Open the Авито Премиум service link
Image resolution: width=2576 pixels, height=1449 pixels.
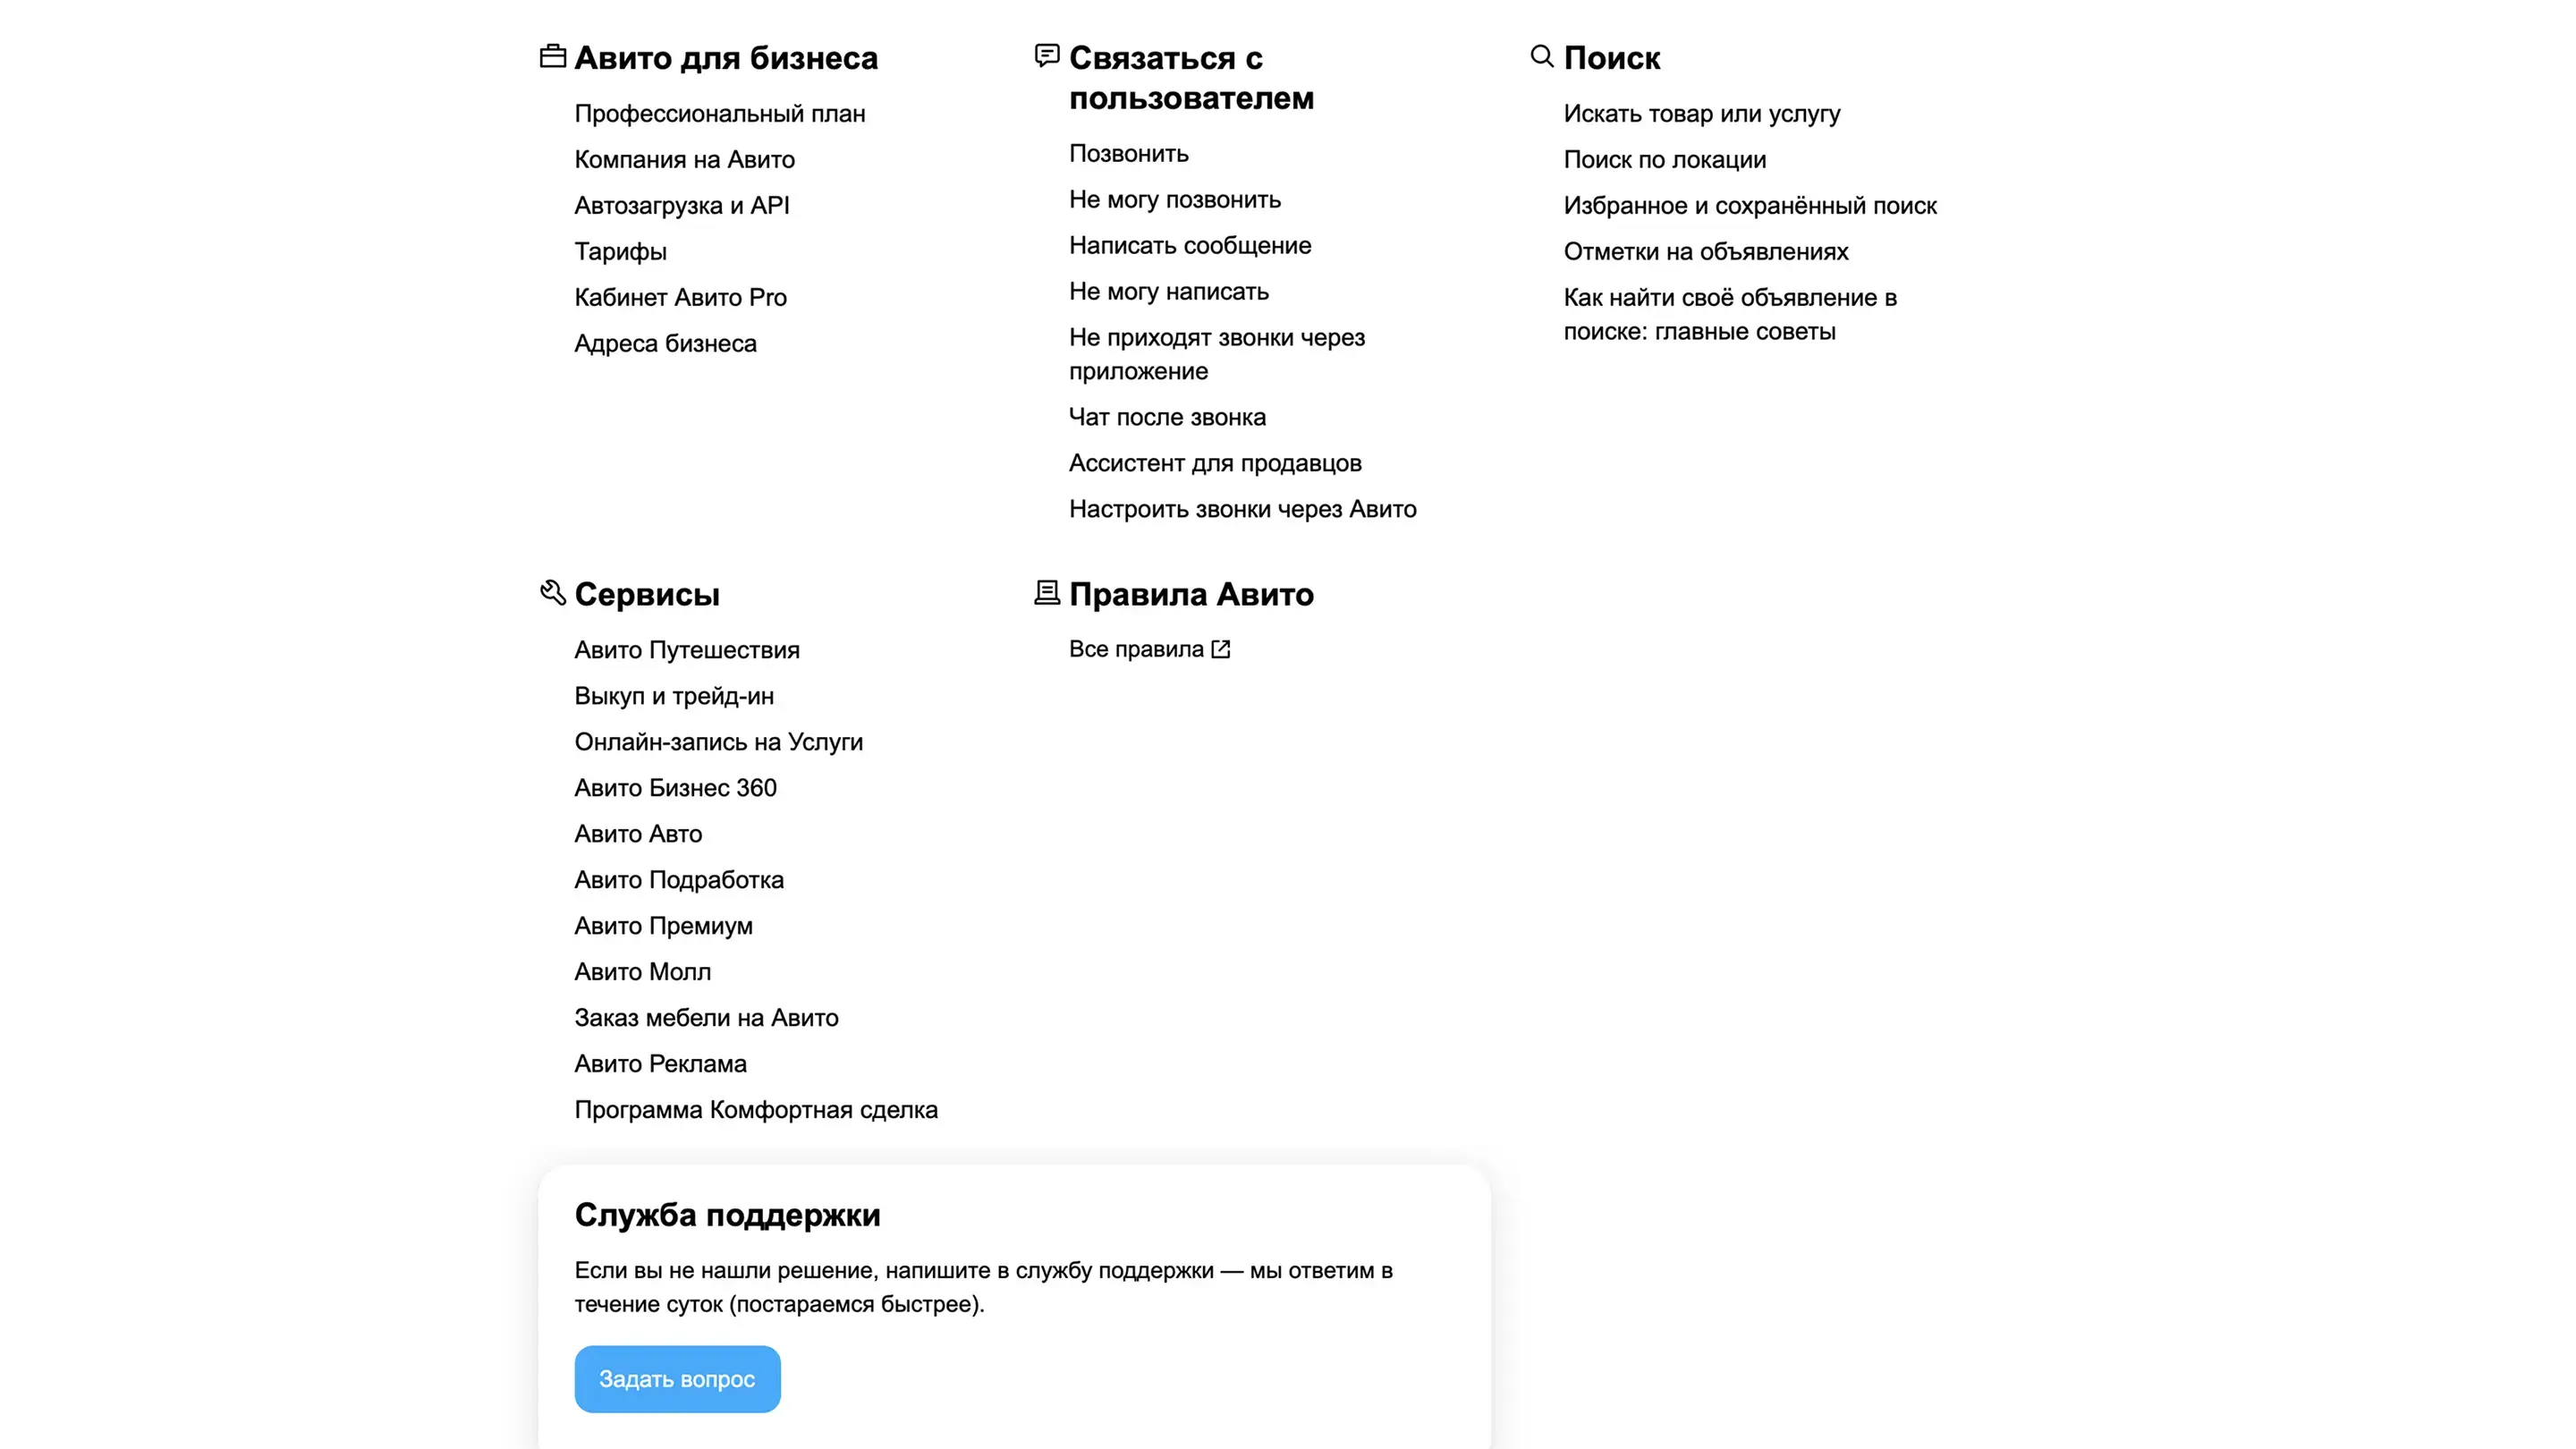click(663, 927)
